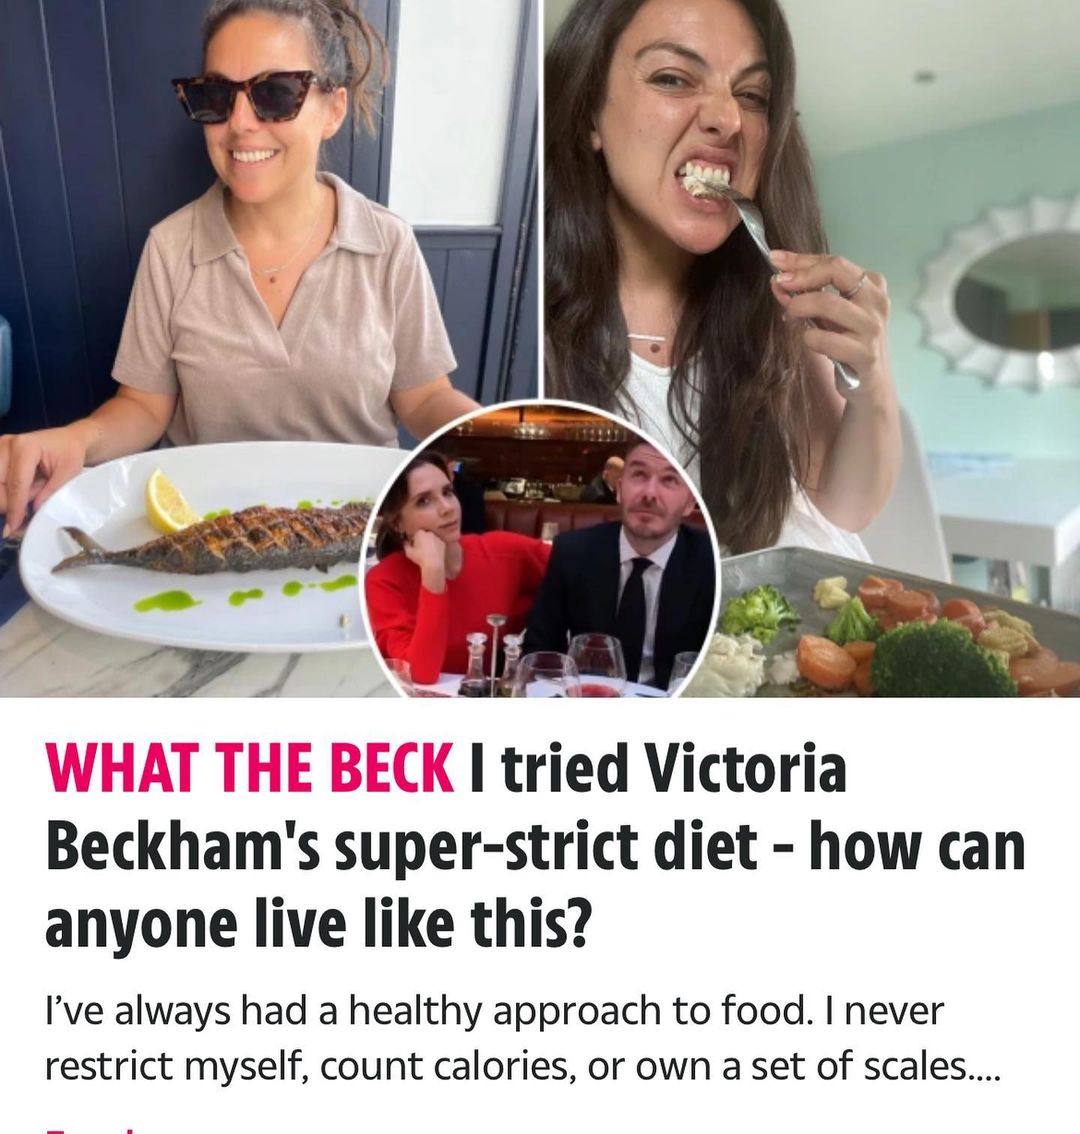This screenshot has height=1134, width=1080.
Task: Click the summary line 'restrict myself, count calories'
Action: pos(520,1066)
